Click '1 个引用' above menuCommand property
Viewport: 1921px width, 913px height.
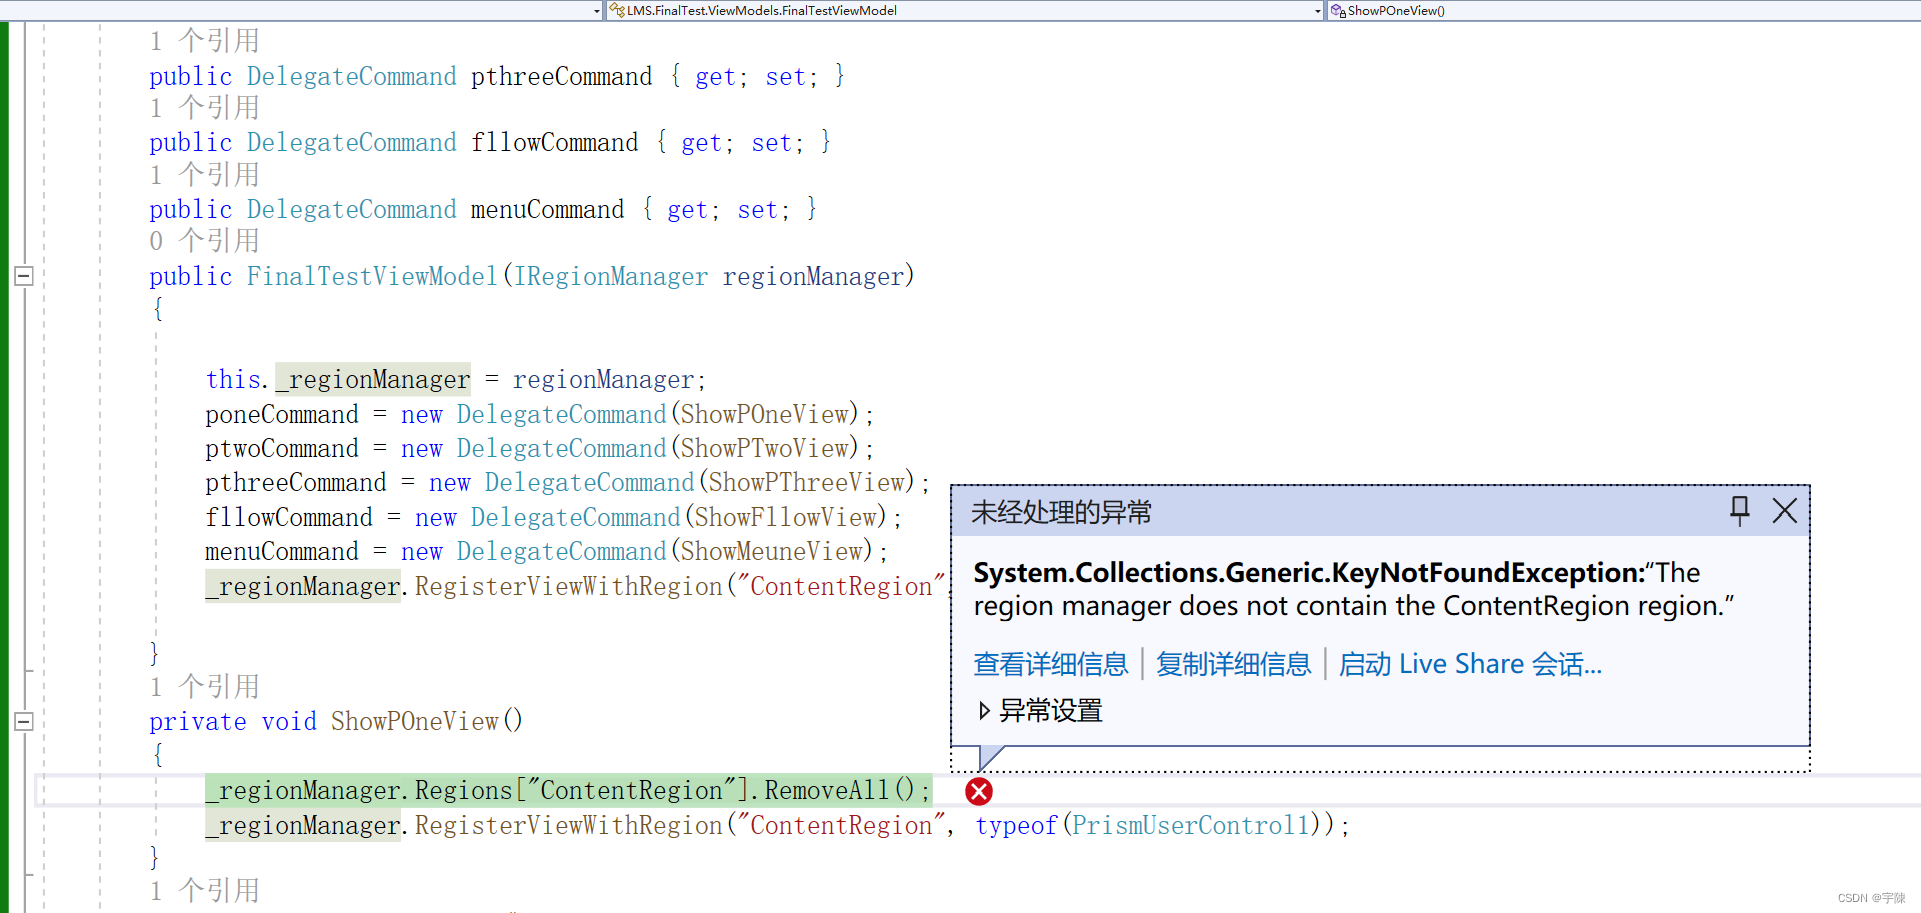click(x=205, y=175)
